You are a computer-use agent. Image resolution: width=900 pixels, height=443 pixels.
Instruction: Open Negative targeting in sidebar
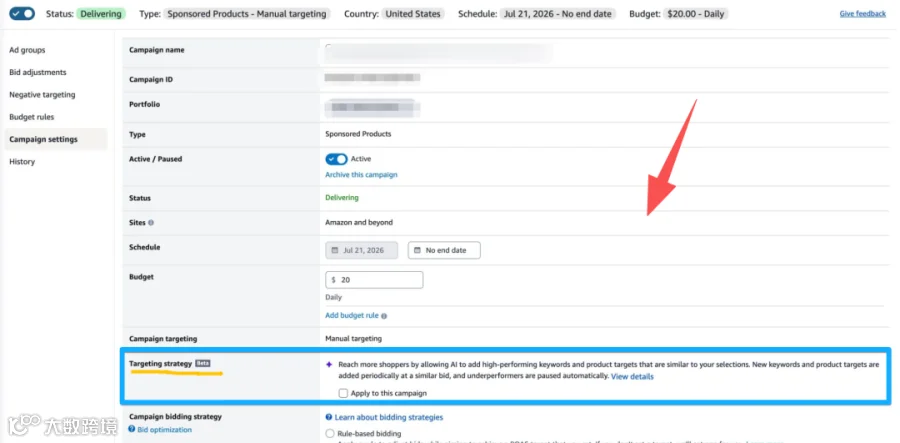42,95
